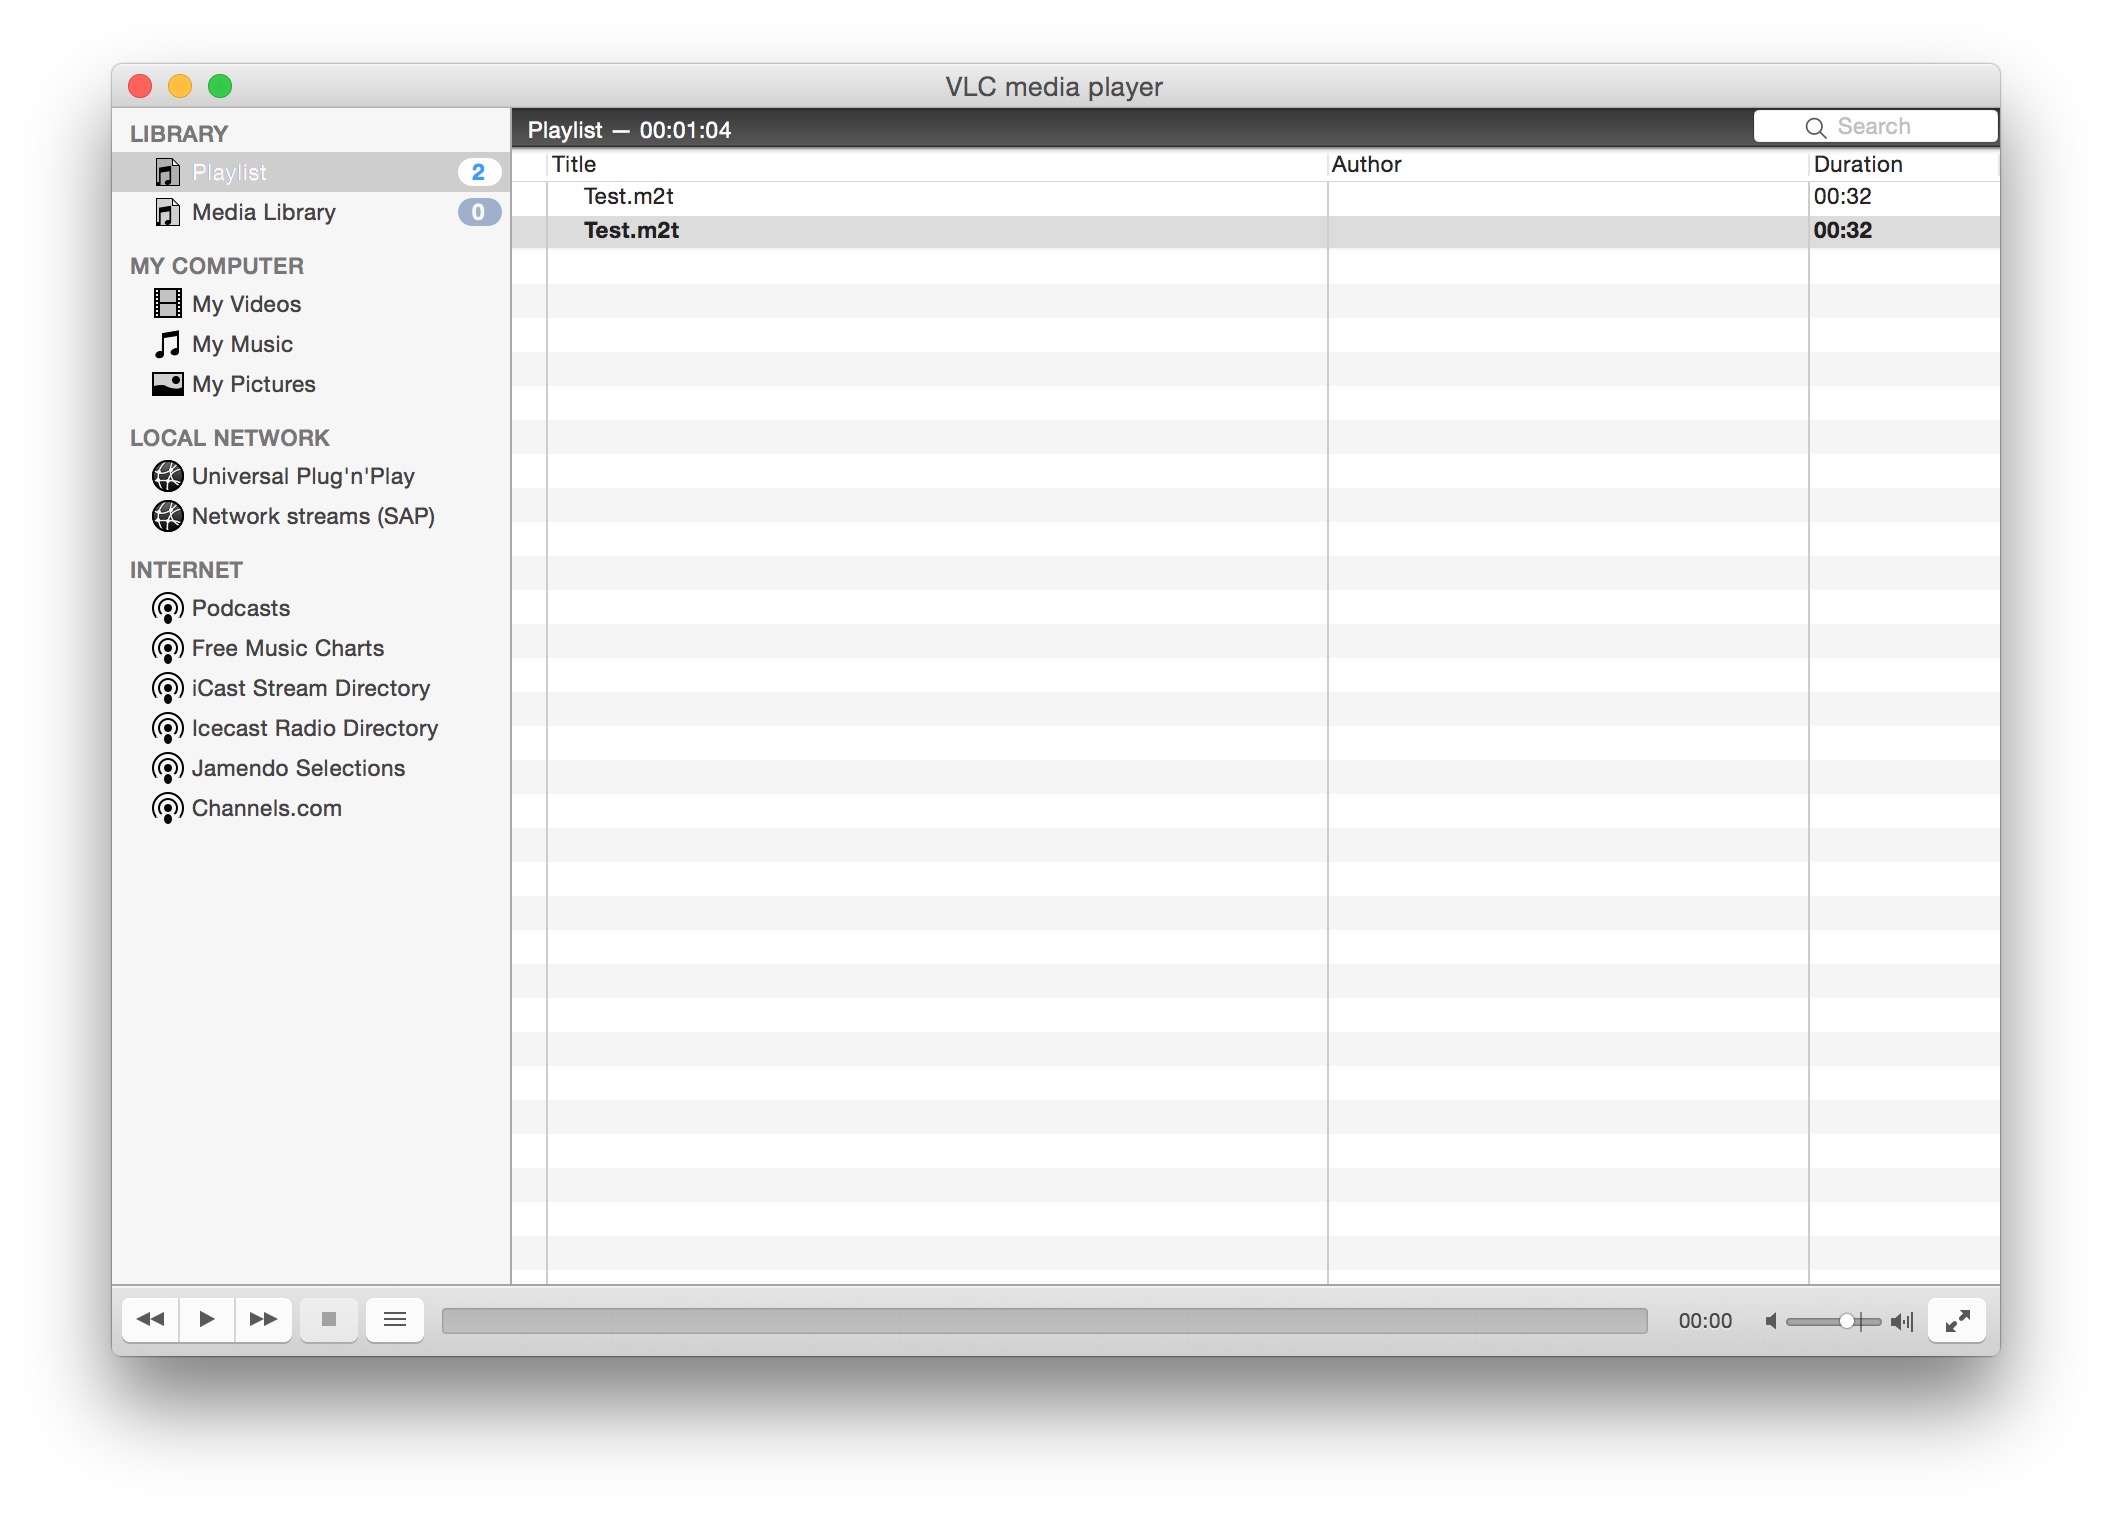Select the bold highlighted Test.m2t row
Viewport: 2112px width, 1516px height.
pyautogui.click(x=1255, y=231)
